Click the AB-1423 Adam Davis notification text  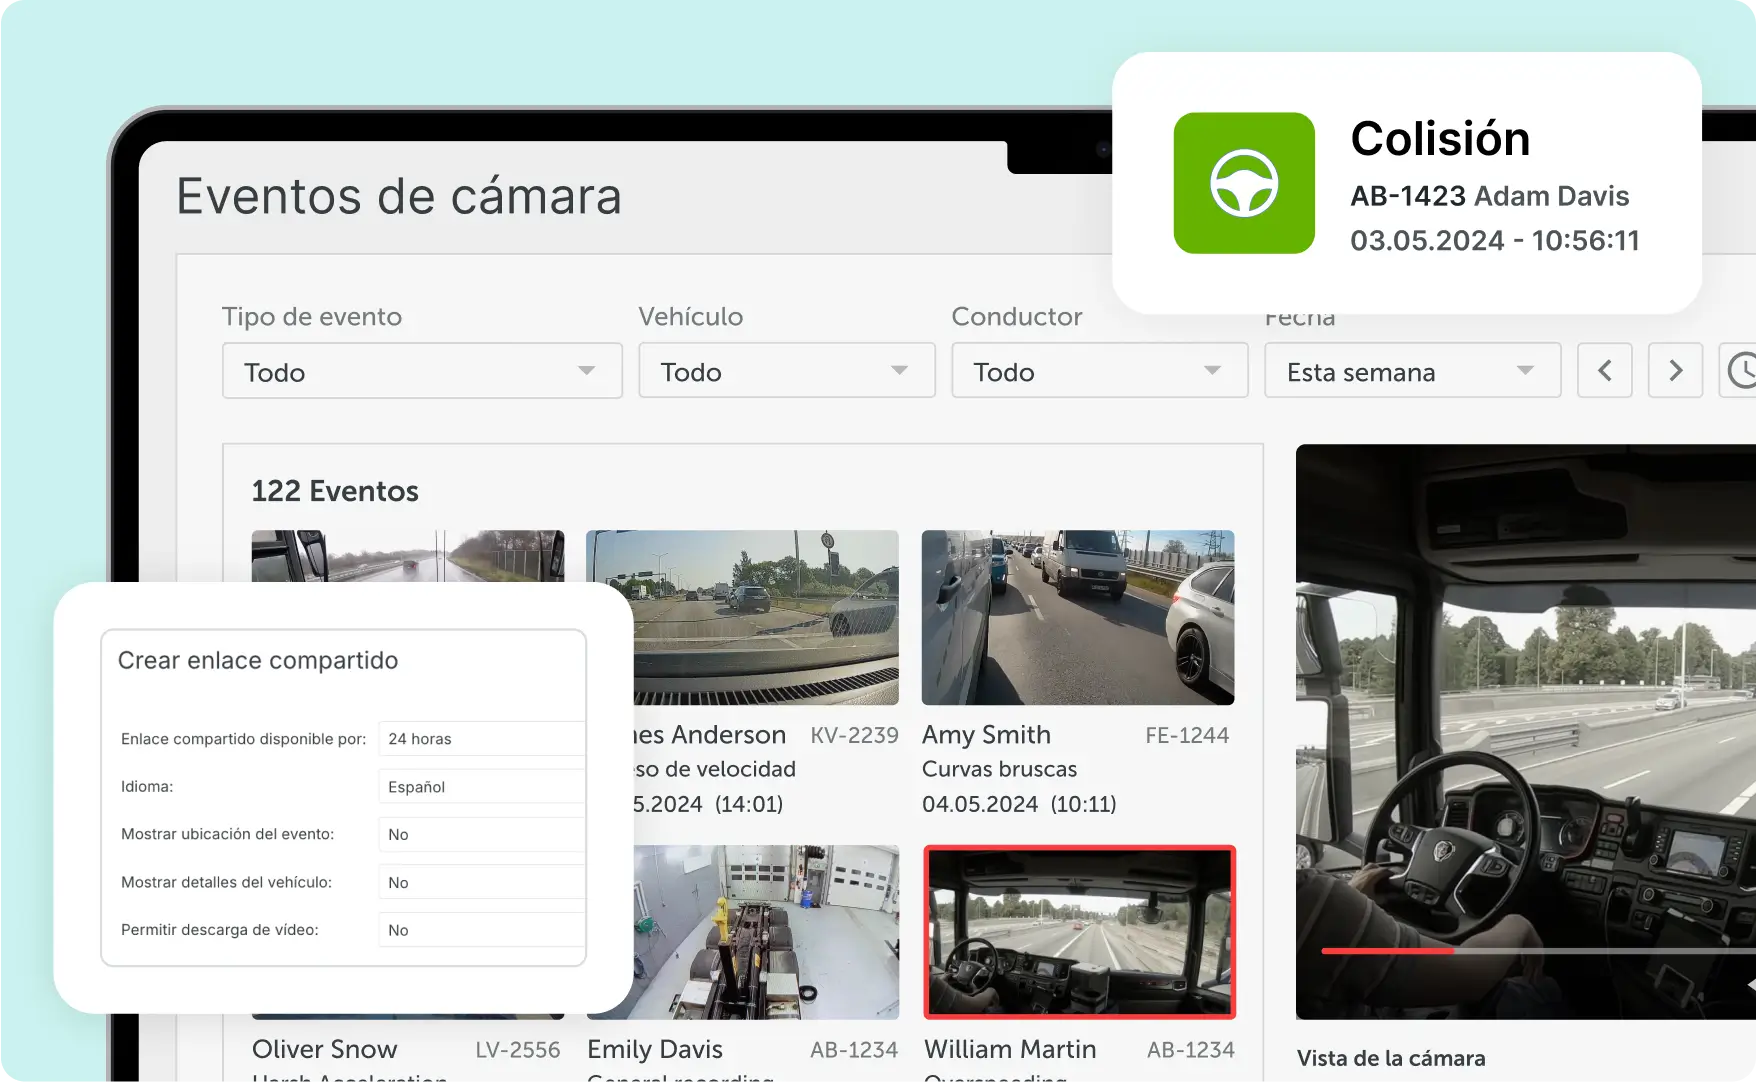point(1490,196)
